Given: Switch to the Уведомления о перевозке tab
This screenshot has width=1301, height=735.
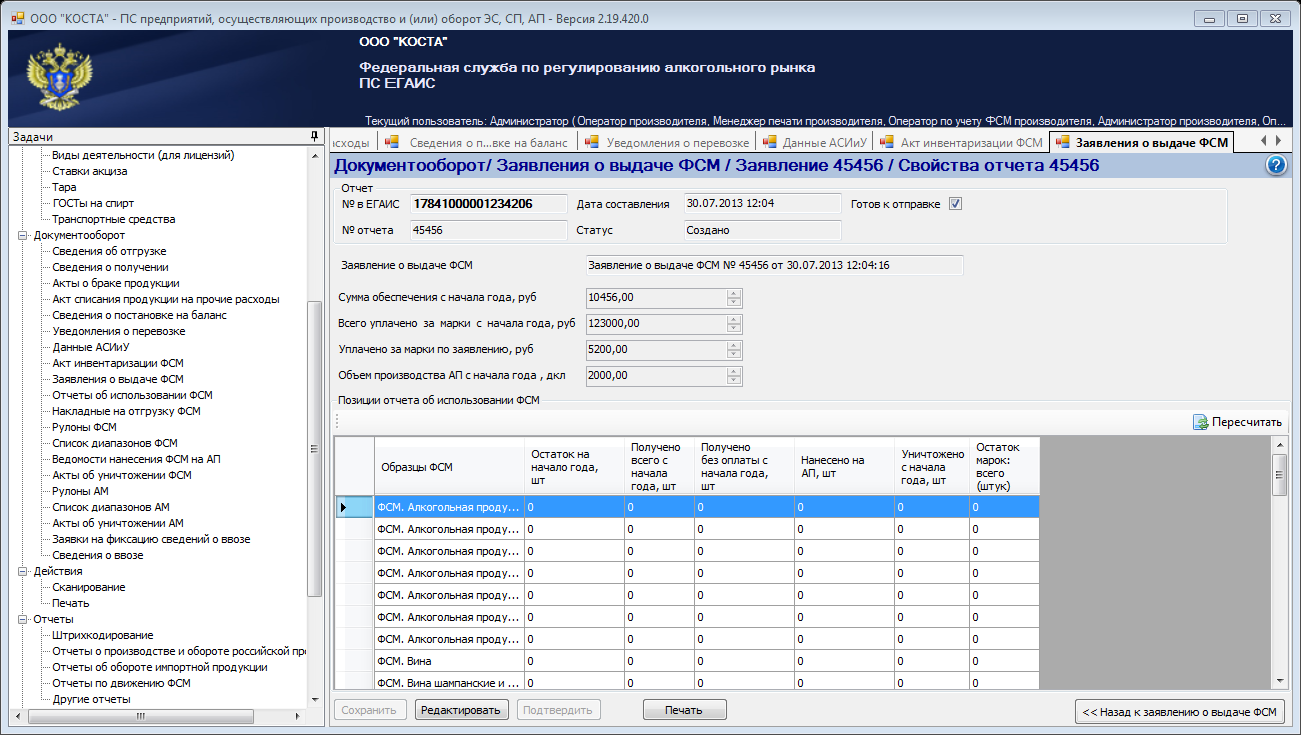Looking at the screenshot, I should click(667, 142).
